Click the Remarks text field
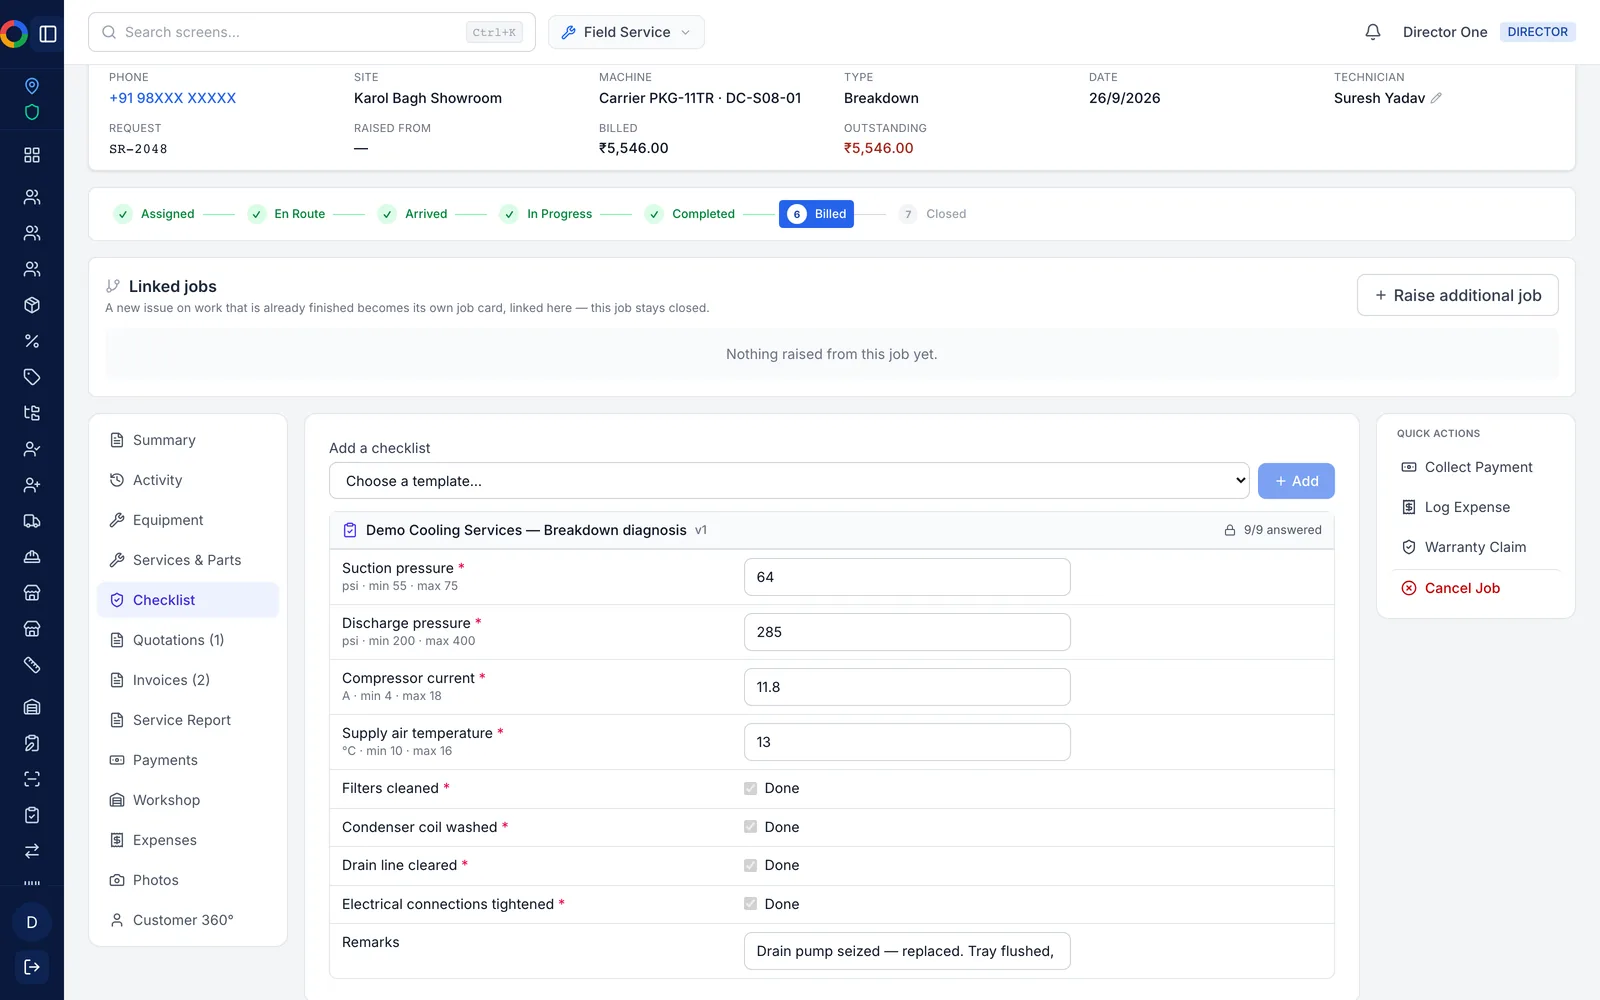This screenshot has height=1000, width=1600. (x=907, y=951)
